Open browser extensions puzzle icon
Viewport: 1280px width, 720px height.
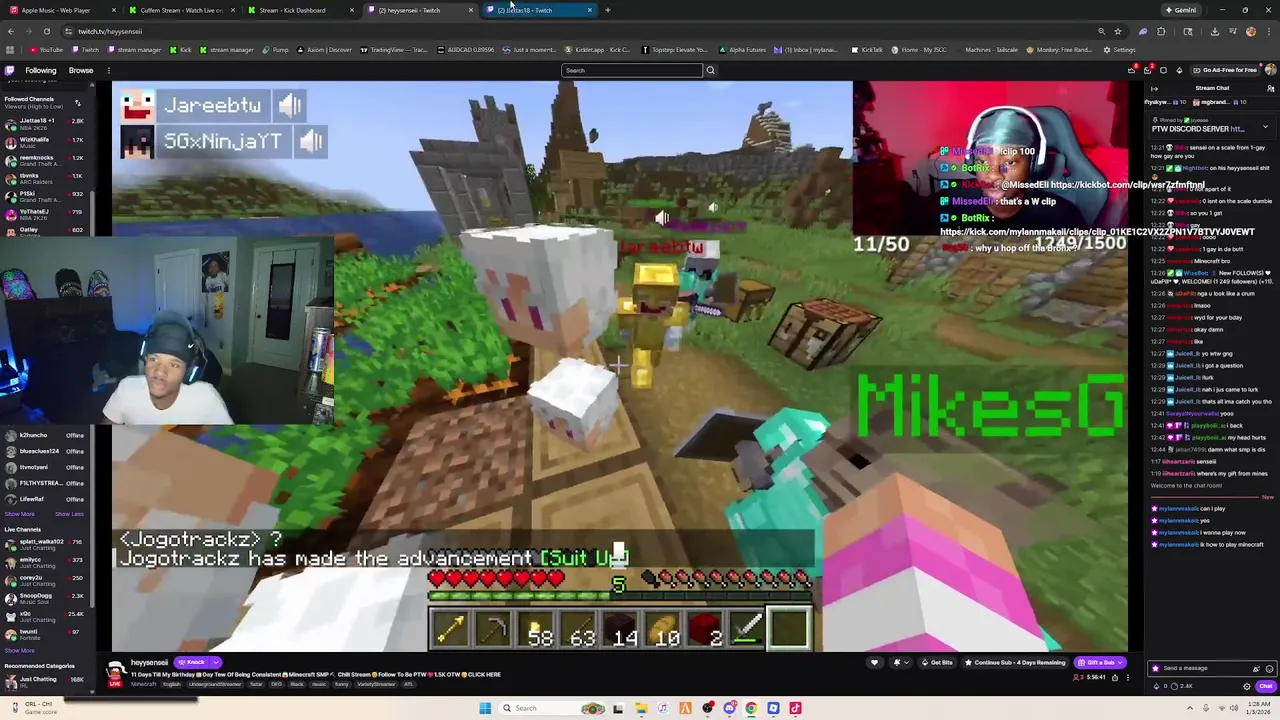click(1161, 31)
